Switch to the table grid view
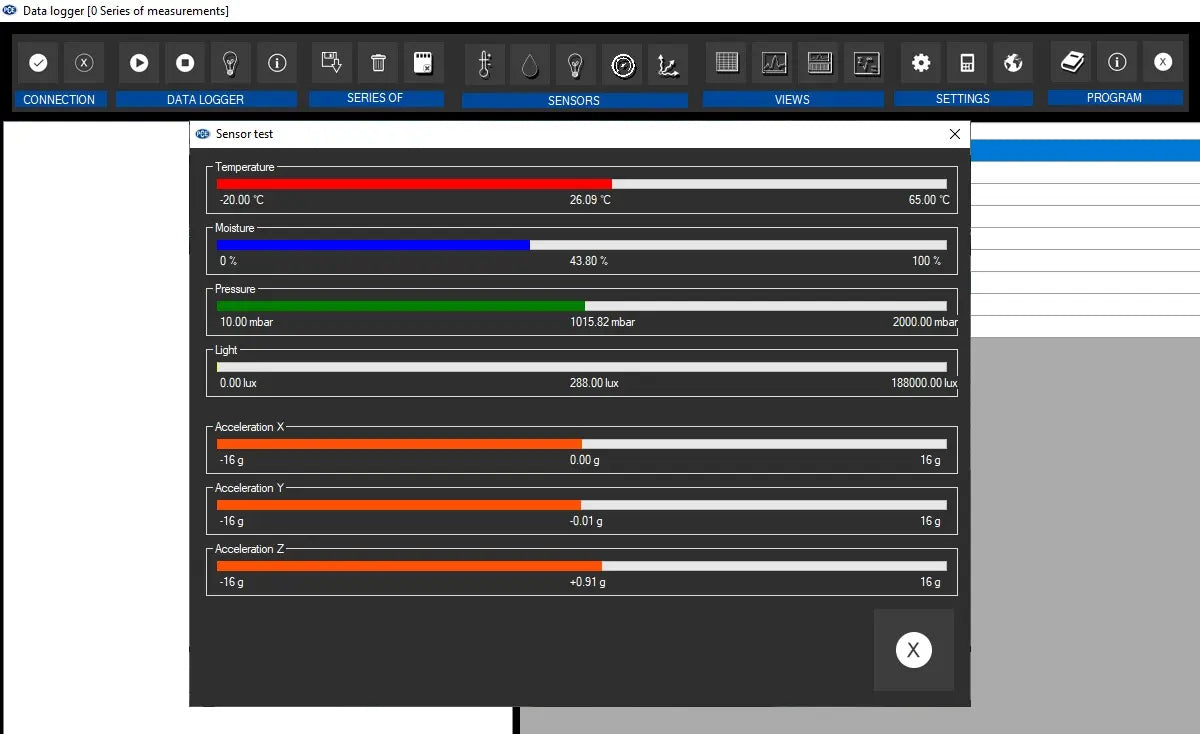Image resolution: width=1200 pixels, height=734 pixels. (727, 63)
